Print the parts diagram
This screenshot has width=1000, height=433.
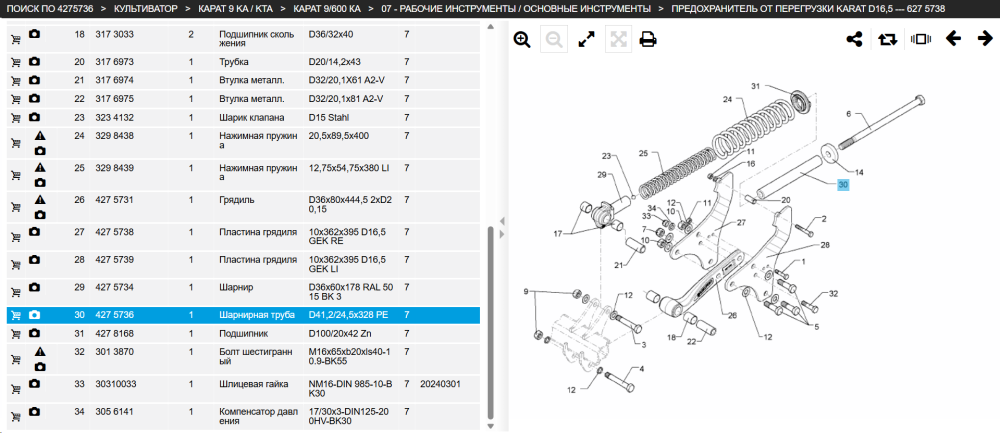coord(648,40)
